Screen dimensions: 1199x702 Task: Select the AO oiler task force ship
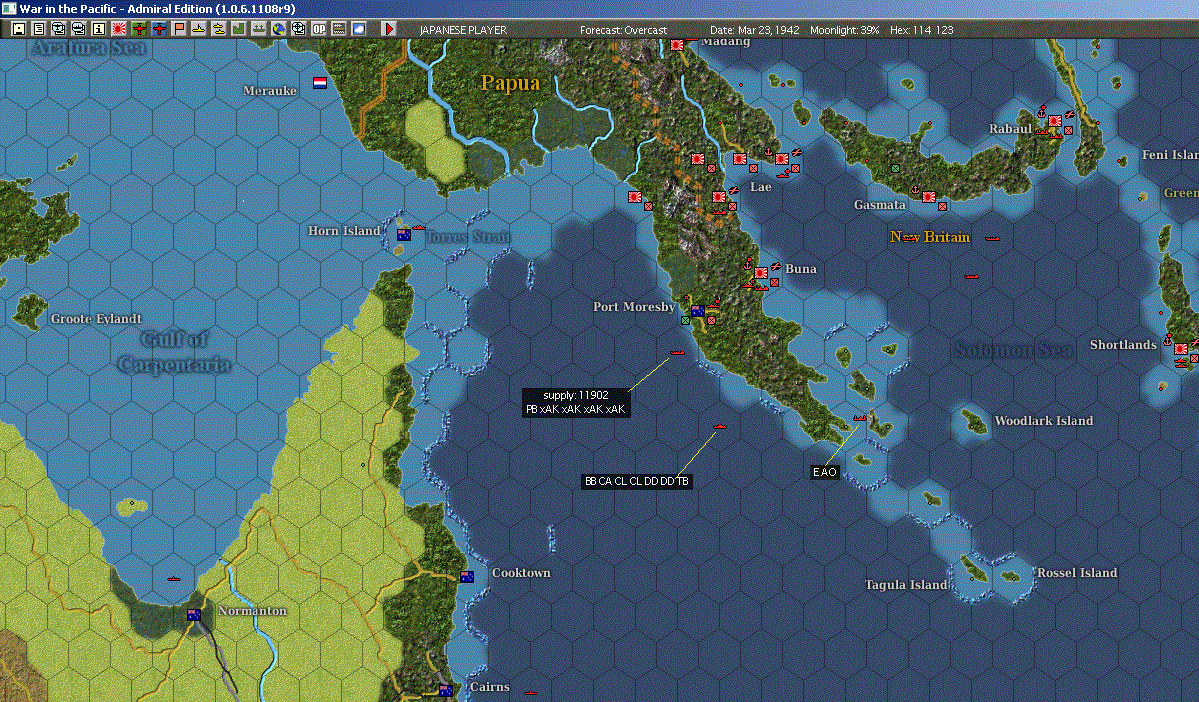[859, 418]
